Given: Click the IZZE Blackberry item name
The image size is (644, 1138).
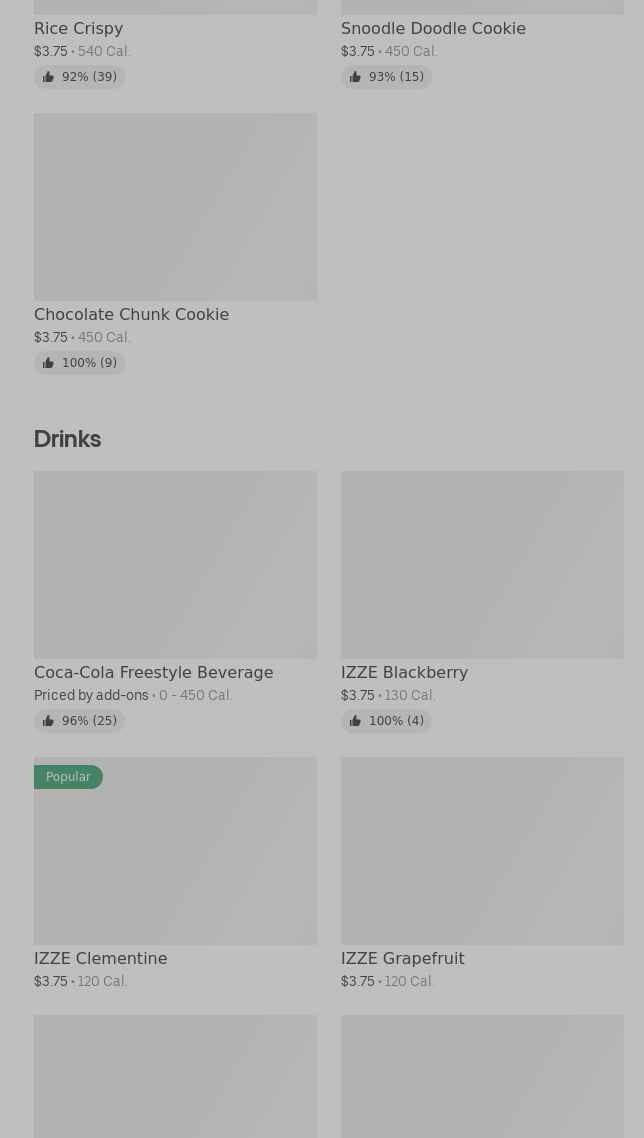Looking at the screenshot, I should (404, 673).
